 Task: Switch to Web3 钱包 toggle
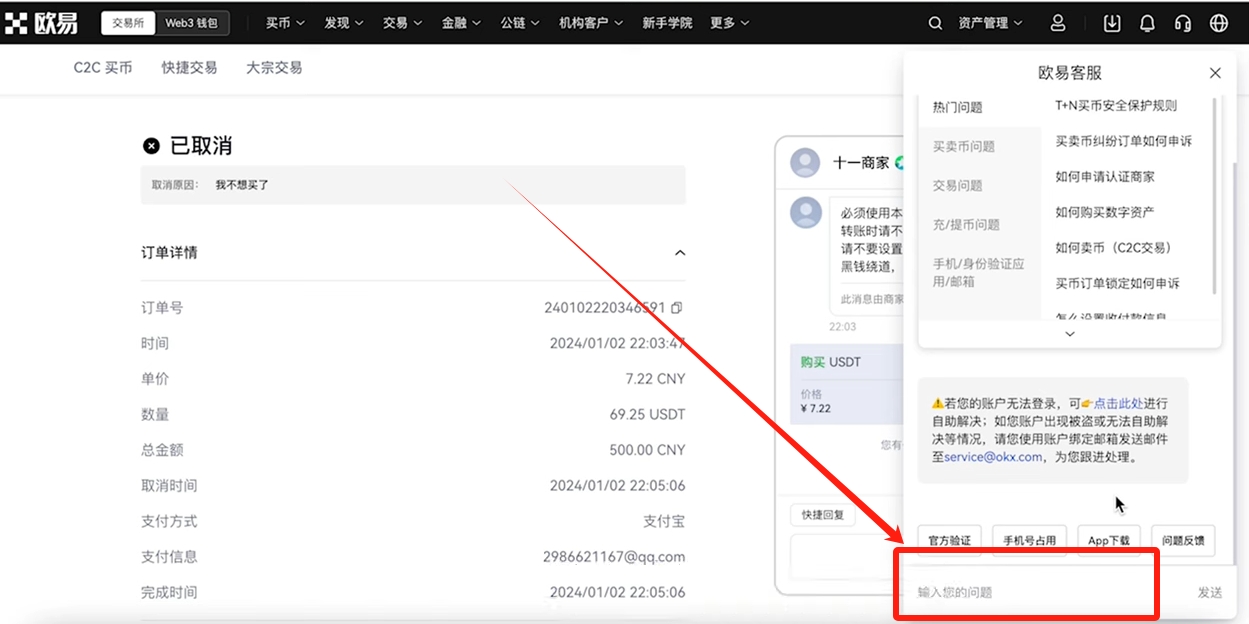pyautogui.click(x=192, y=23)
